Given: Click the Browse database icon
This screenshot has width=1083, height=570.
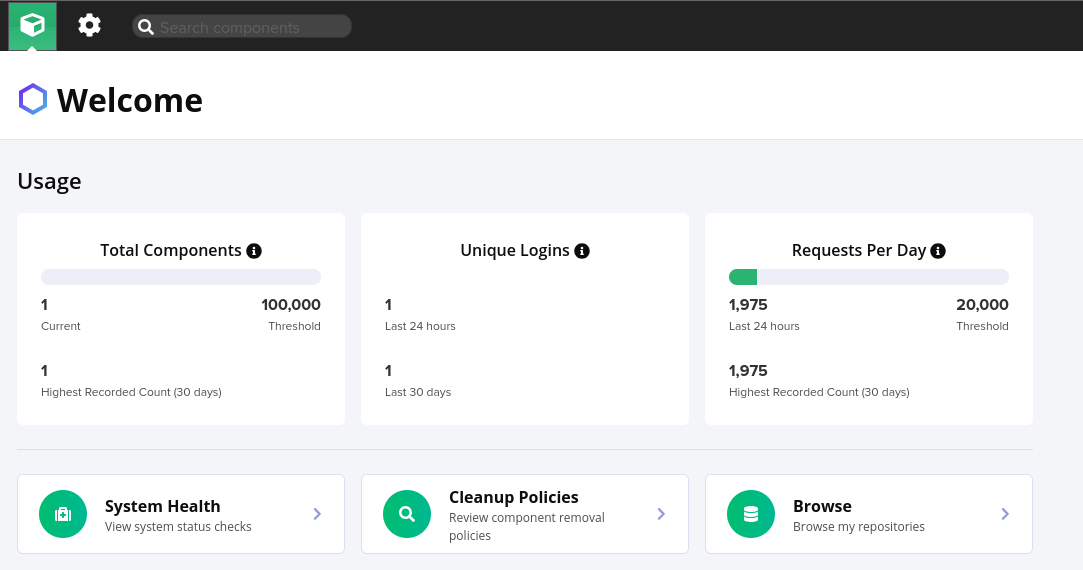Looking at the screenshot, I should (x=751, y=514).
